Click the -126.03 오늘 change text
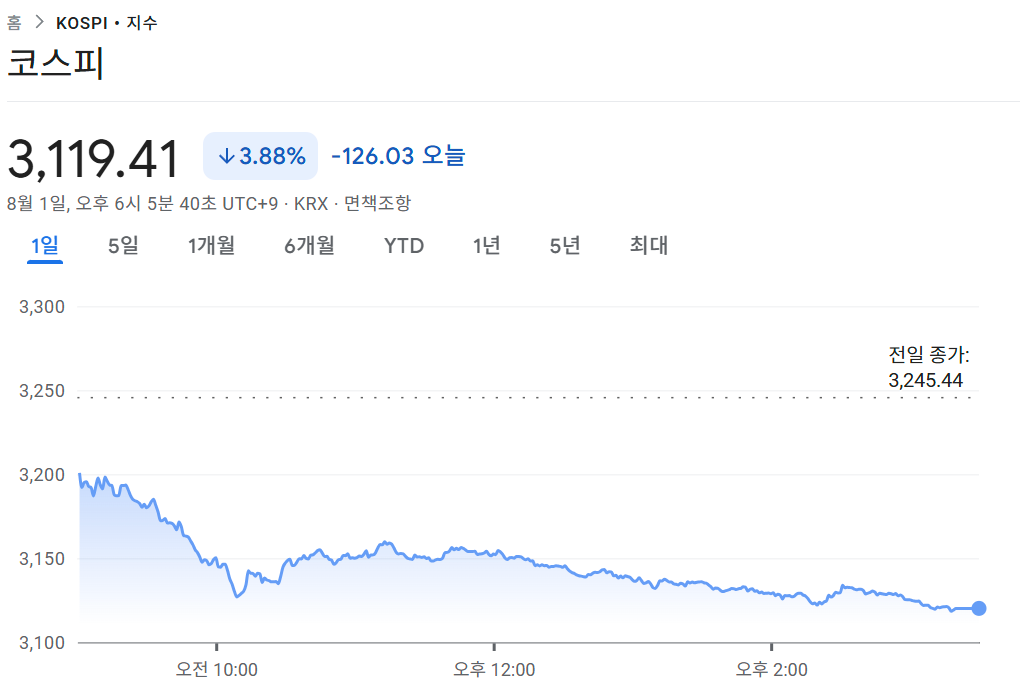 400,156
